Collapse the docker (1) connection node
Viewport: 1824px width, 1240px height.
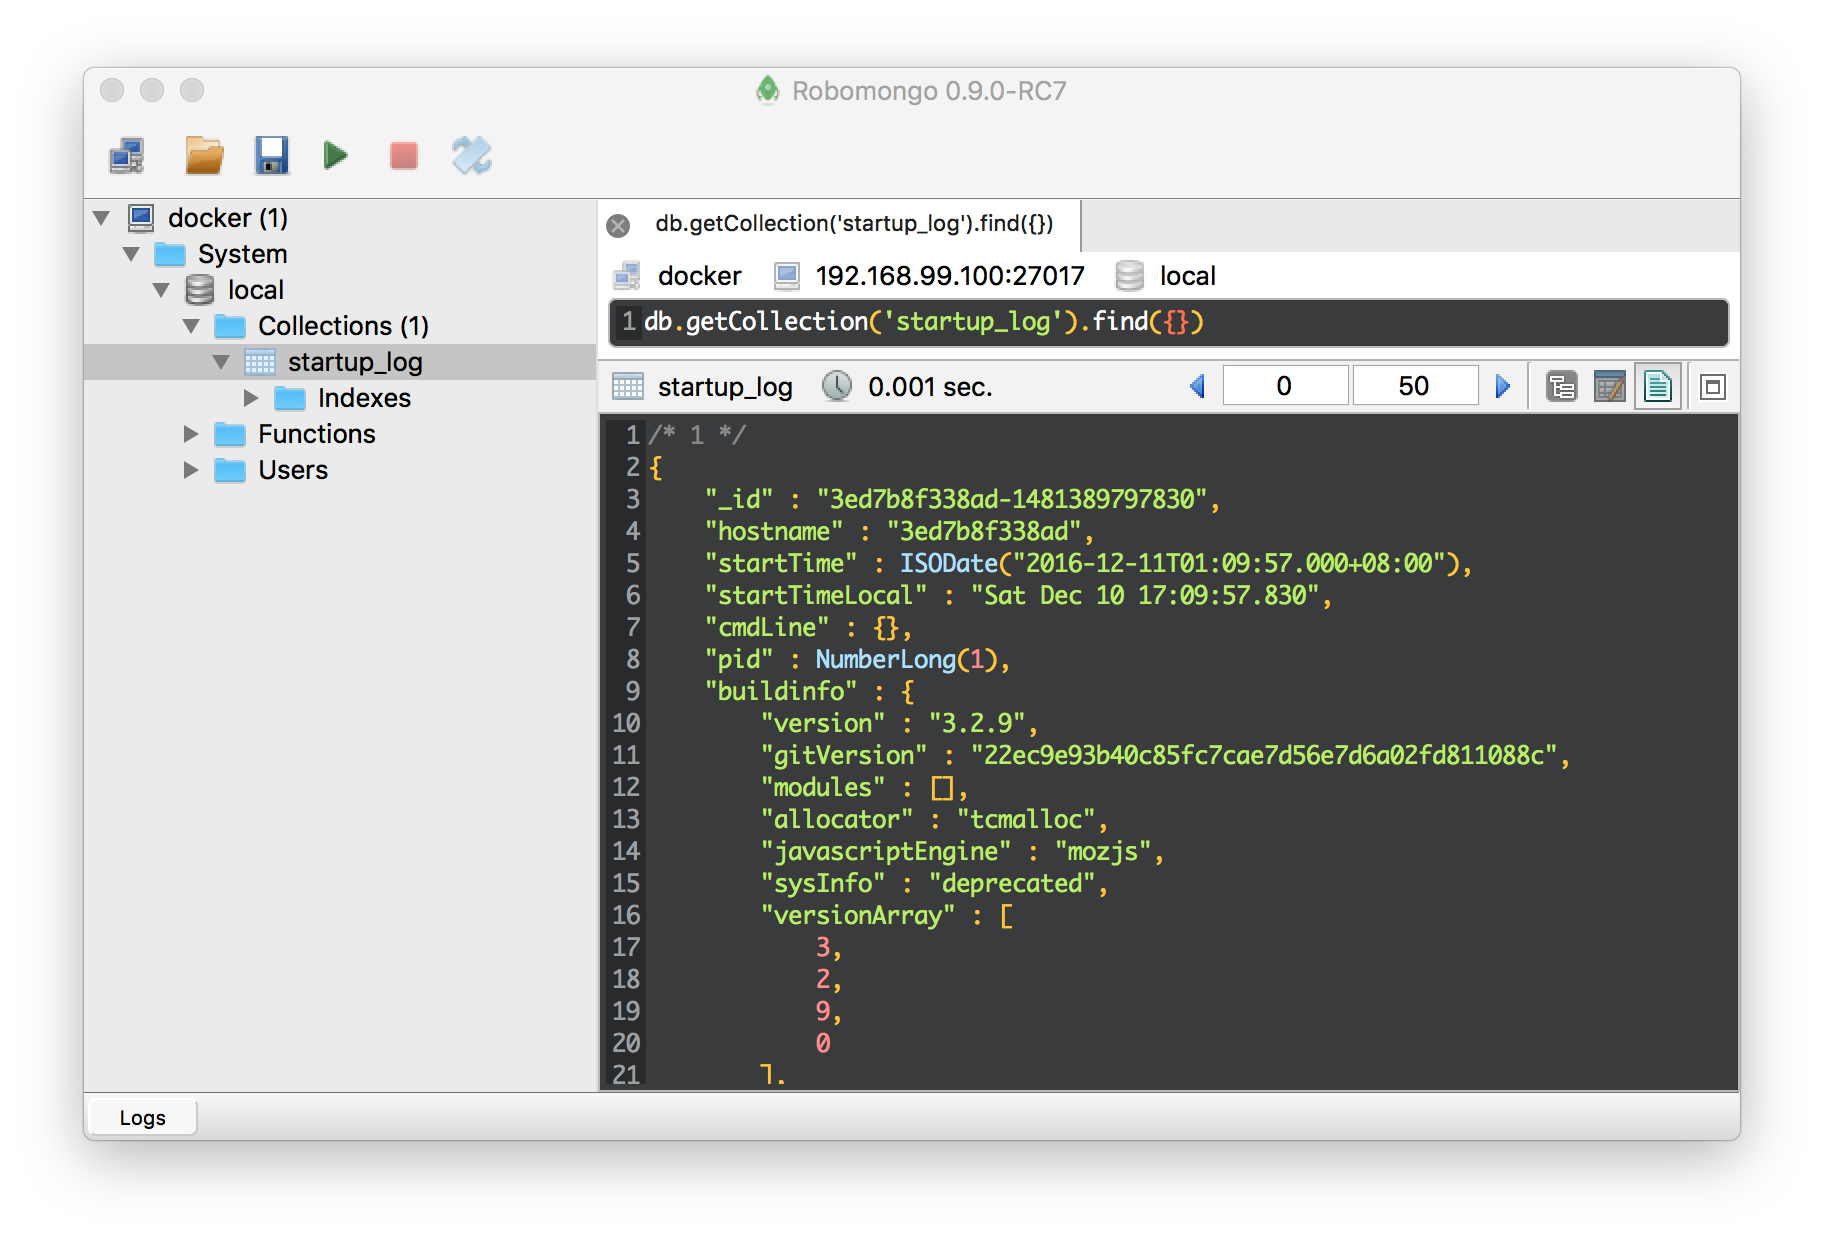tap(101, 218)
